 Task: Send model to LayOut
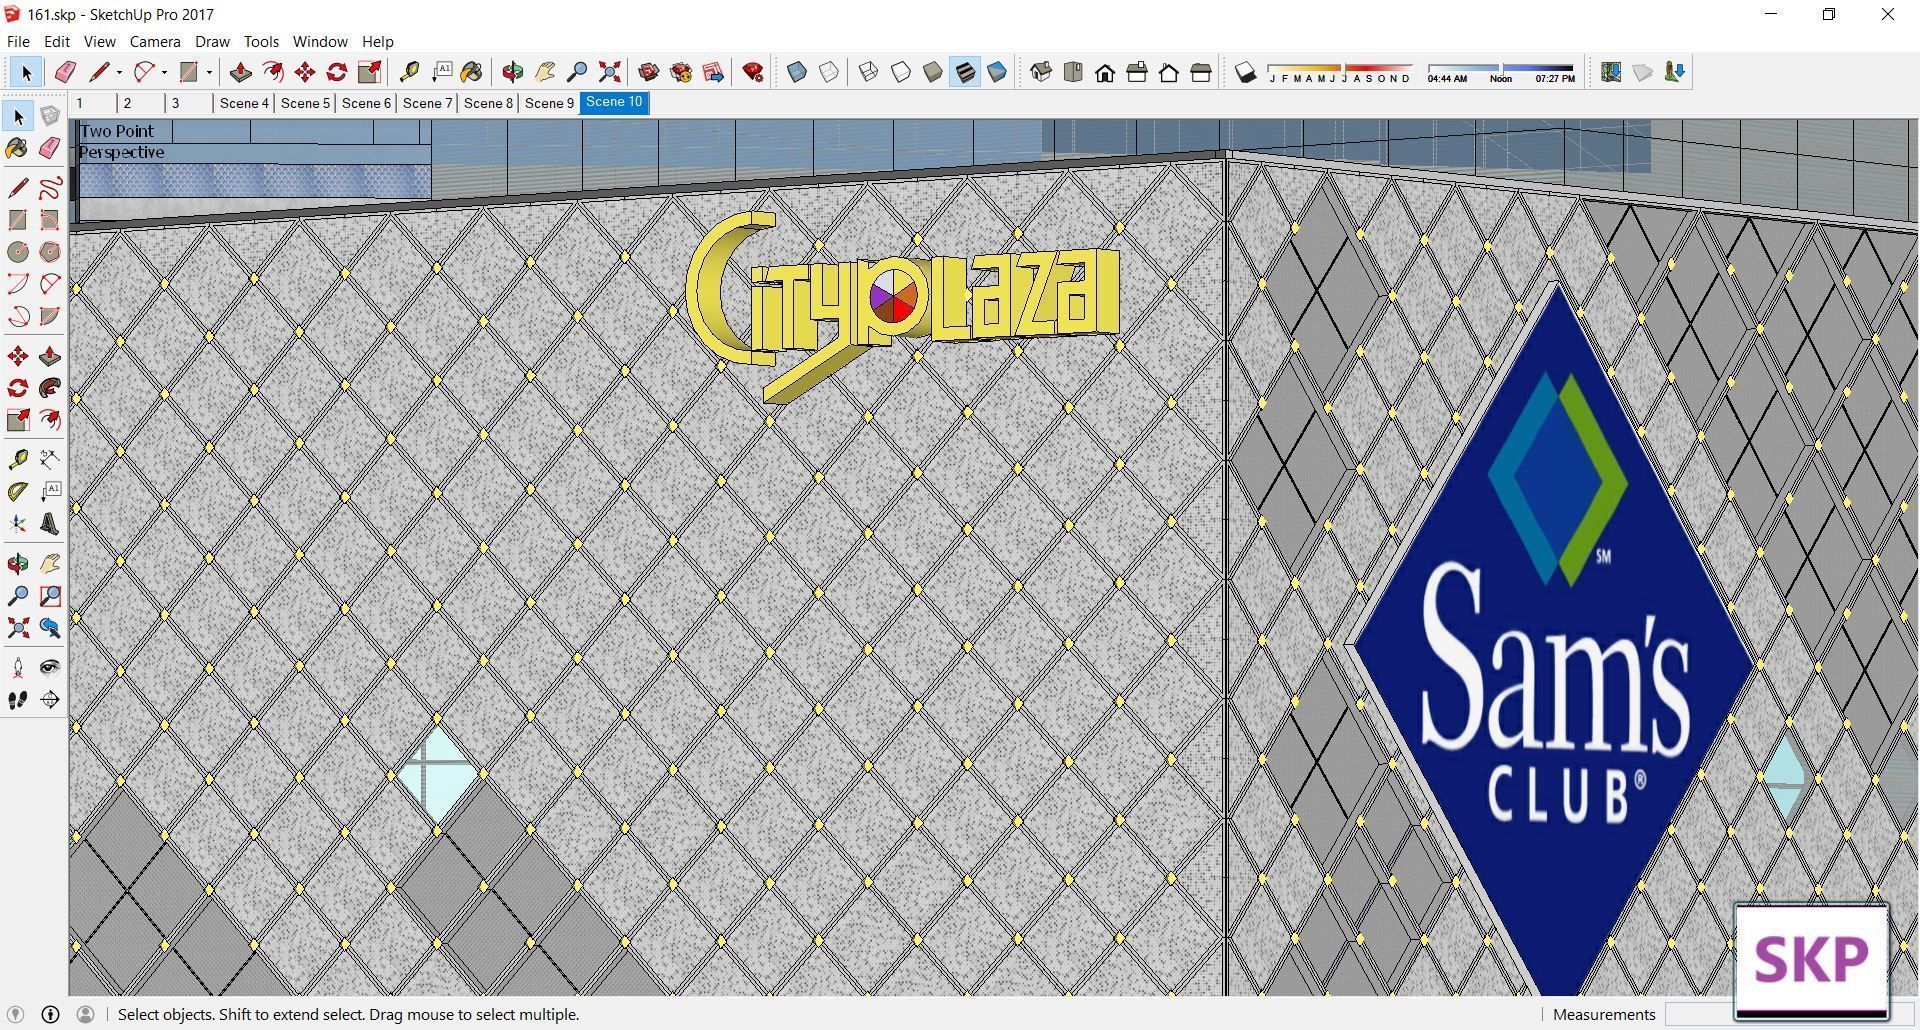click(x=713, y=72)
